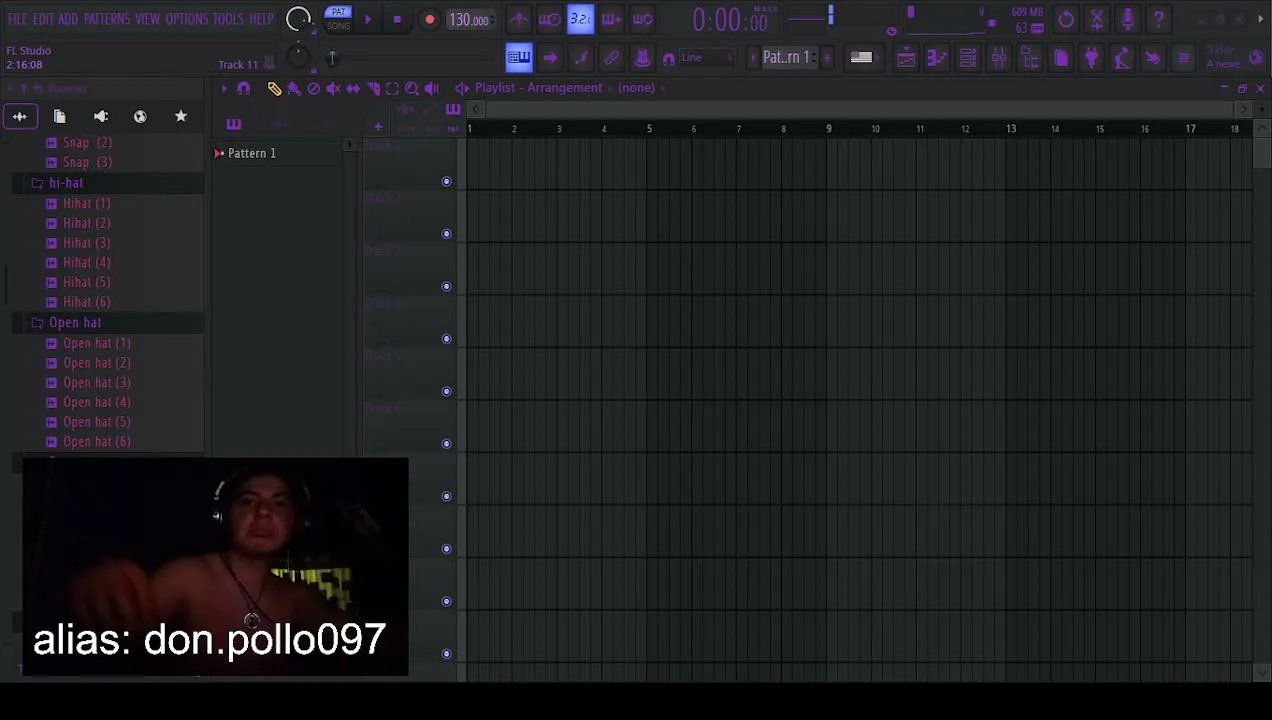Mute Track 1 using its dot
The image size is (1272, 720).
(447, 182)
